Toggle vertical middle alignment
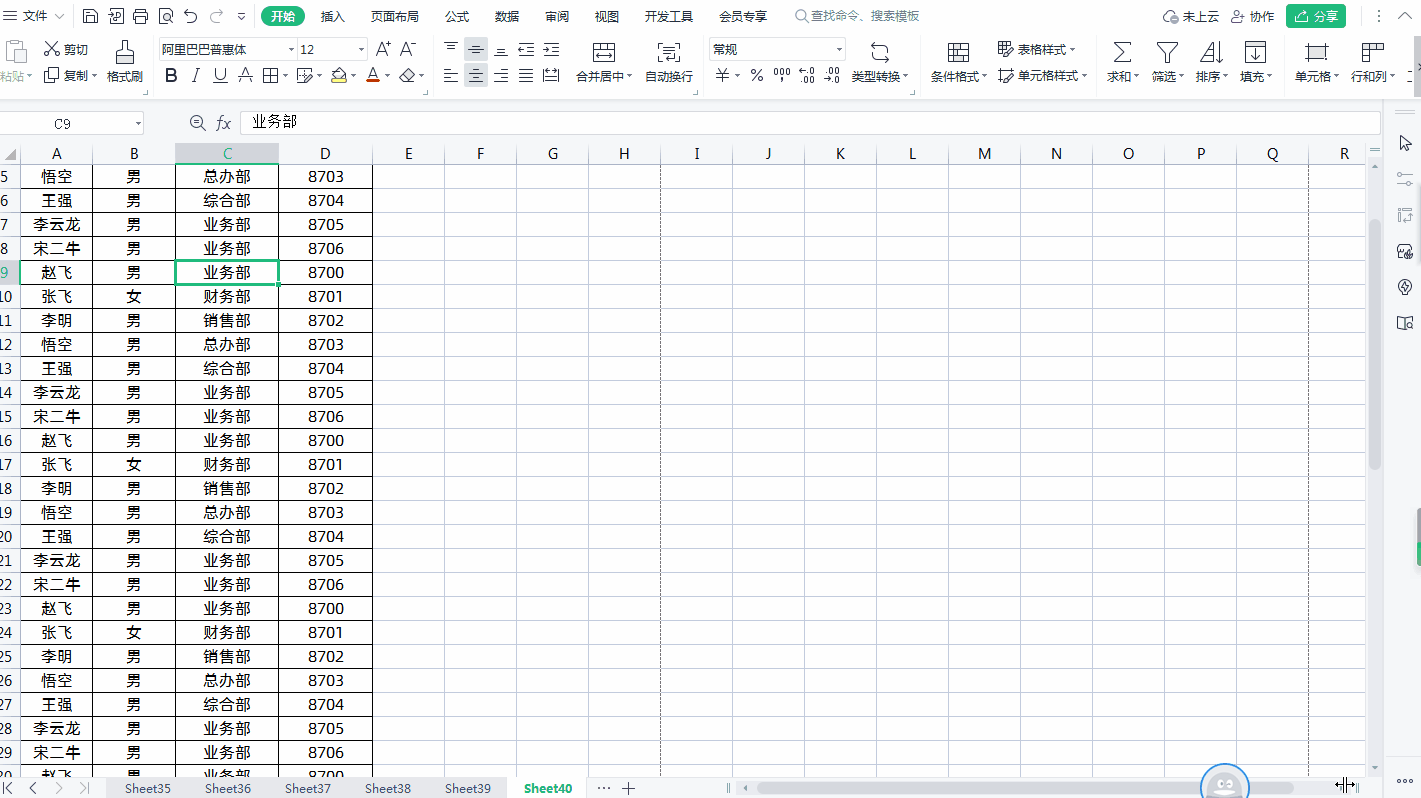The image size is (1421, 798). click(x=476, y=49)
